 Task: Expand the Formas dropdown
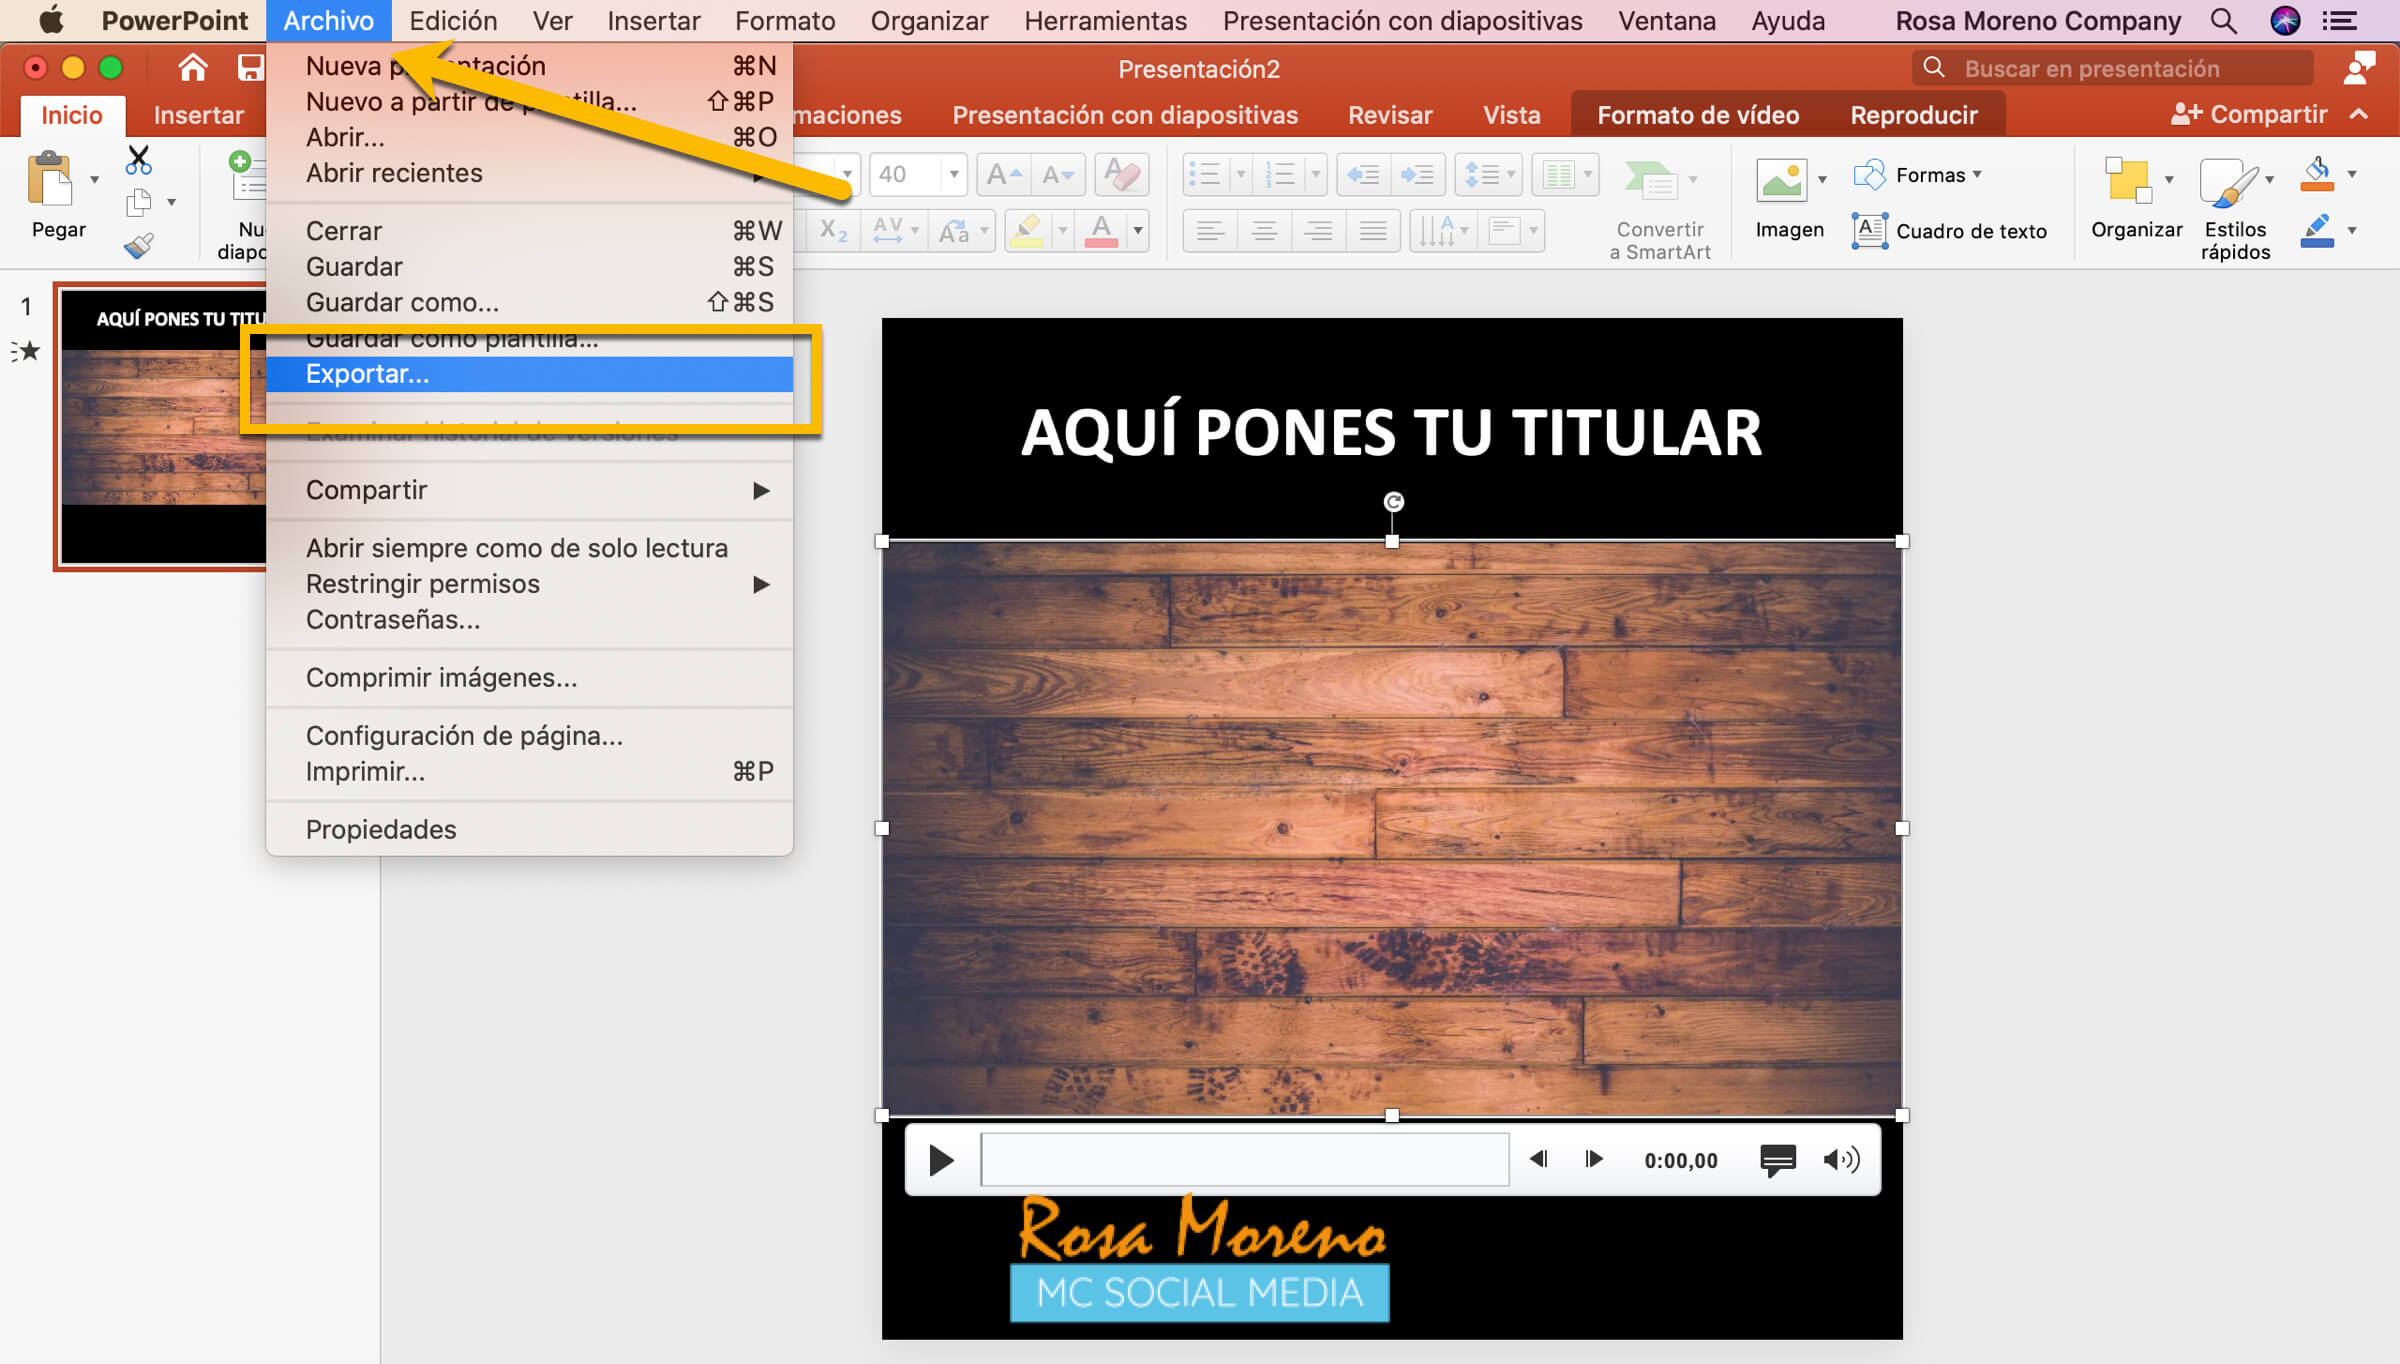1977,174
